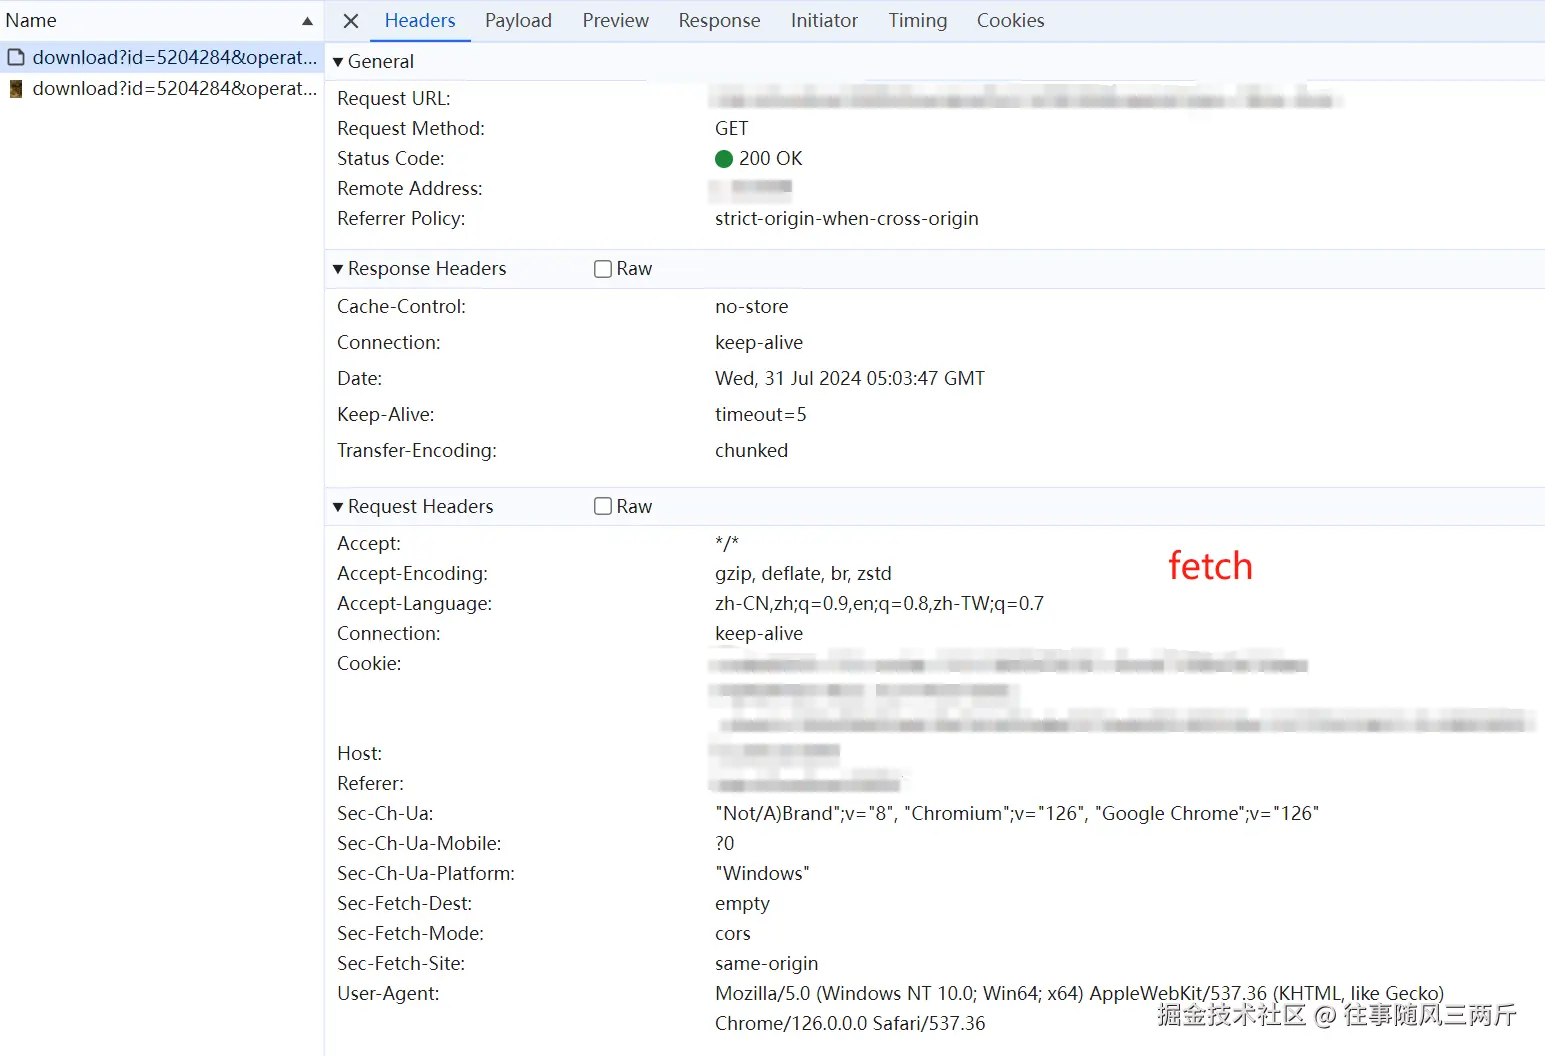Click the Sec-Ch-Ua-Mobile value '?0'
1545x1056 pixels.
click(x=725, y=843)
